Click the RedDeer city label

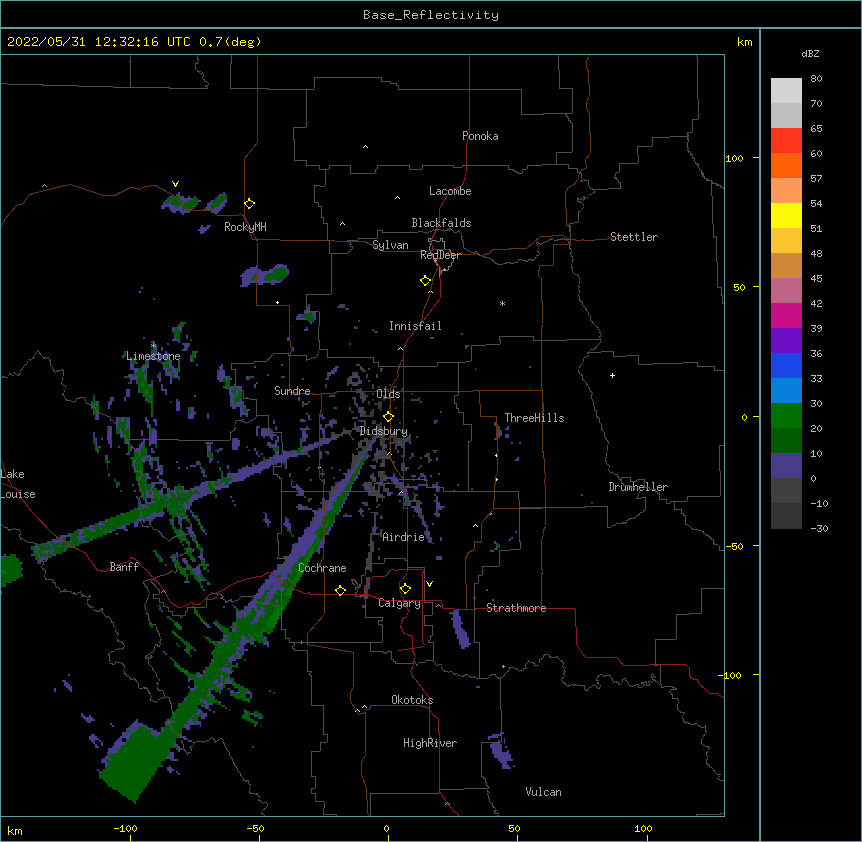[x=440, y=255]
